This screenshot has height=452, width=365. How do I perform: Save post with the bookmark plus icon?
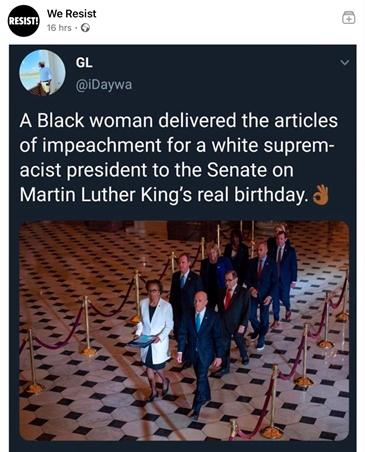349,17
